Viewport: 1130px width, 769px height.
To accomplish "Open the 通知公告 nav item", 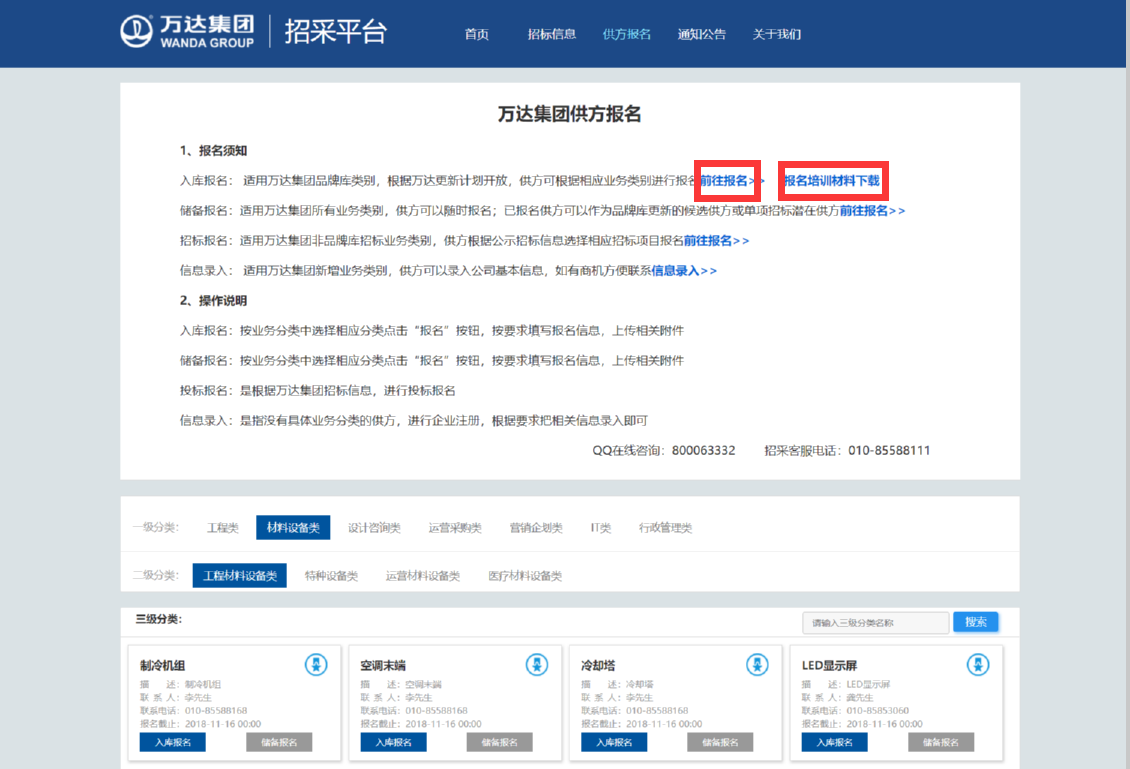I will click(x=701, y=34).
